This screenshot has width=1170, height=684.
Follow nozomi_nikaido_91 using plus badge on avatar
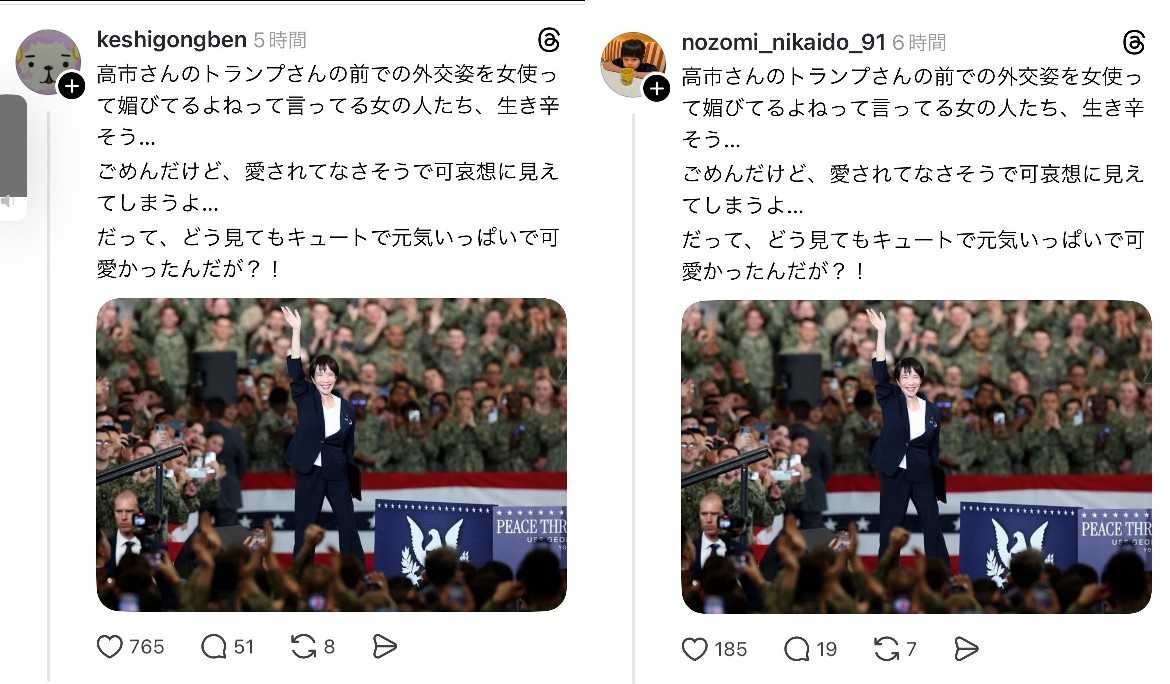[x=657, y=90]
